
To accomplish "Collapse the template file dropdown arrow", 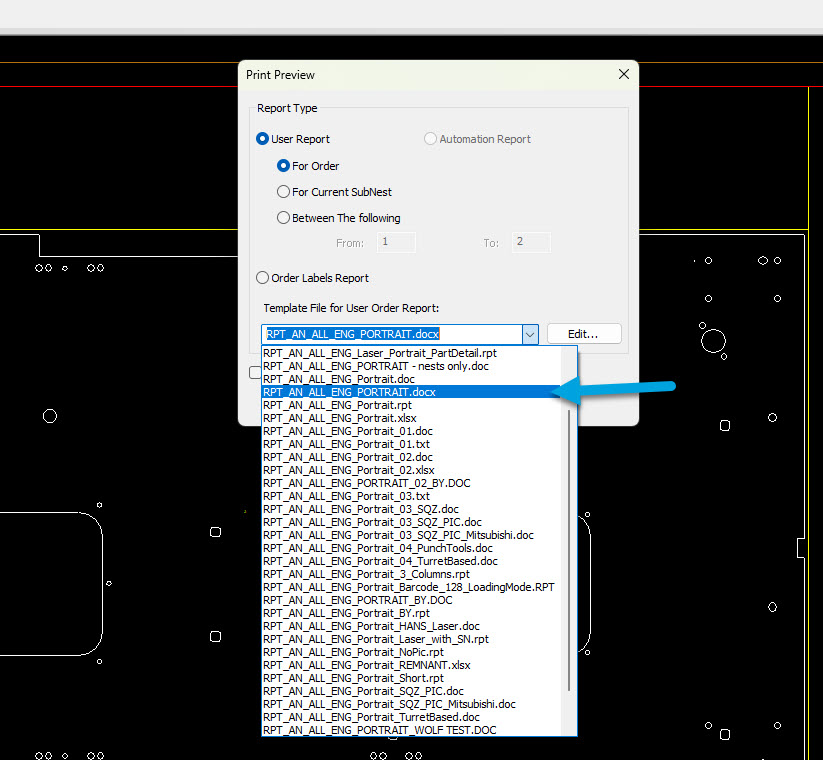I will [x=530, y=334].
